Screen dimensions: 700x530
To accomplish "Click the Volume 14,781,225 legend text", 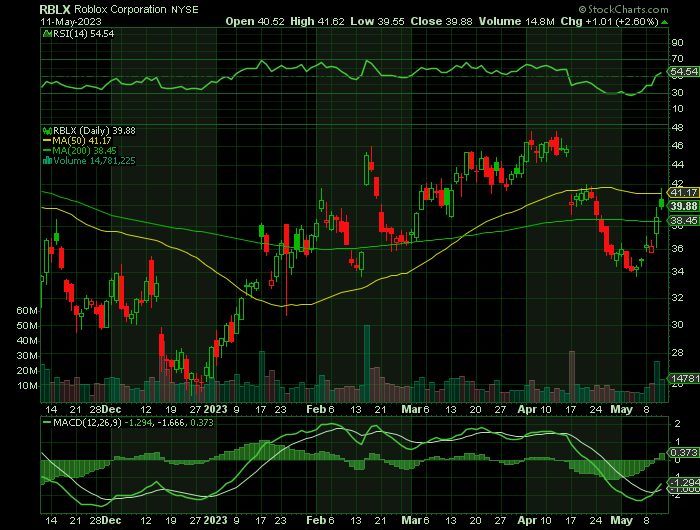I will [x=94, y=161].
